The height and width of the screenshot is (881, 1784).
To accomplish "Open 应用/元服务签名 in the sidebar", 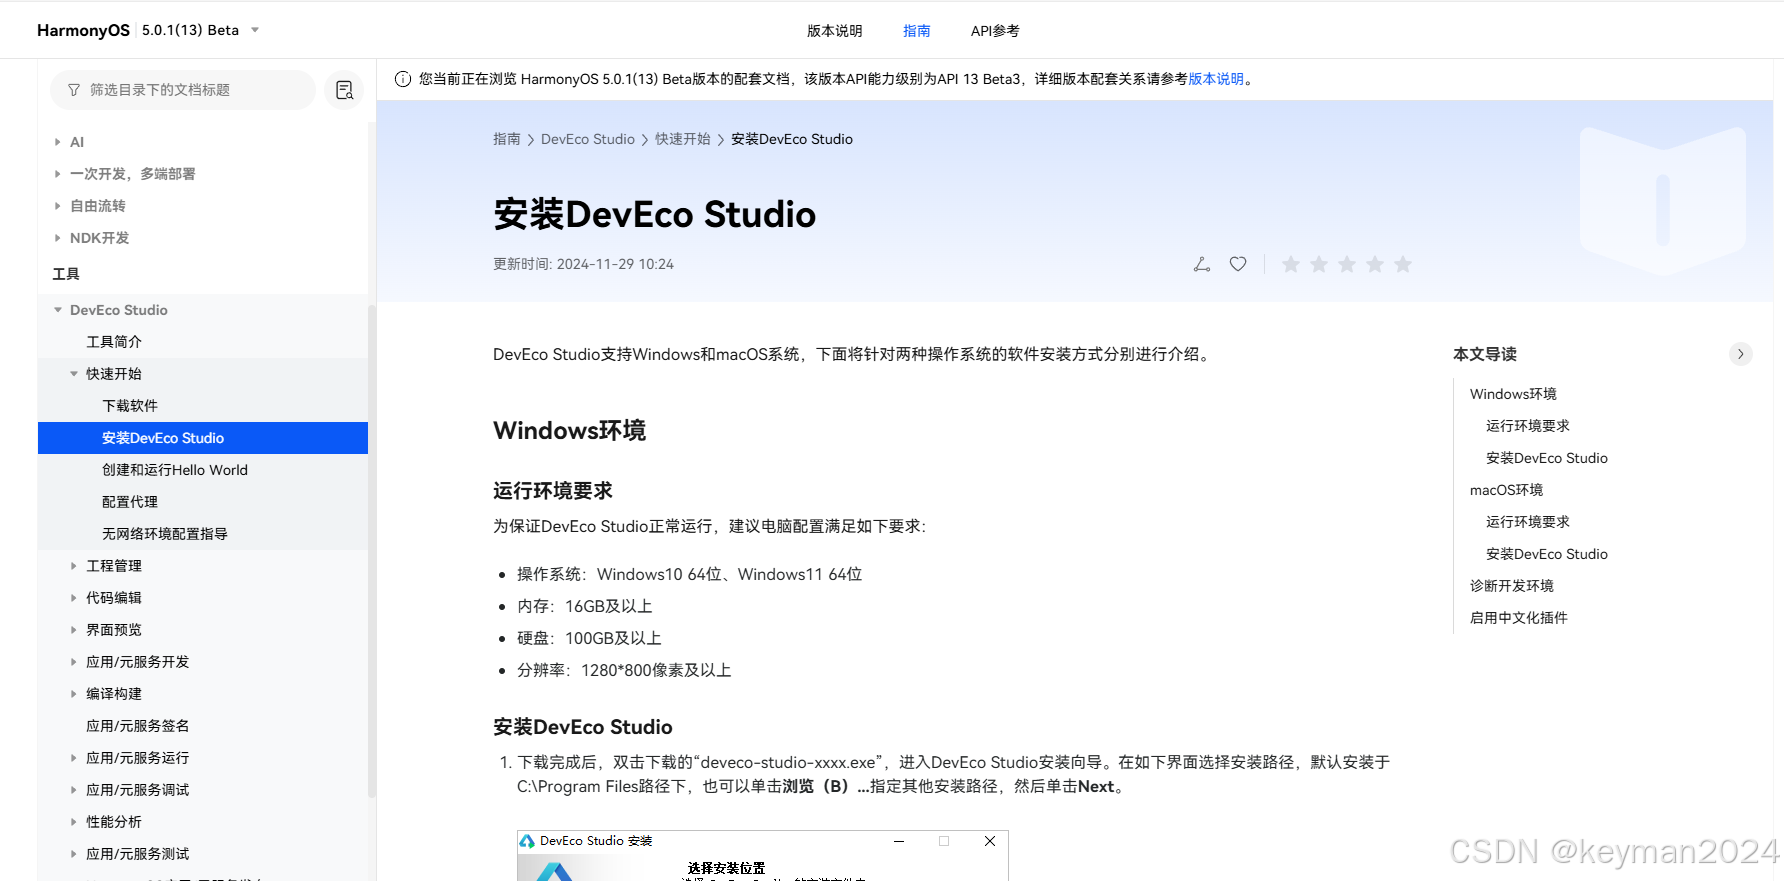I will 138,726.
